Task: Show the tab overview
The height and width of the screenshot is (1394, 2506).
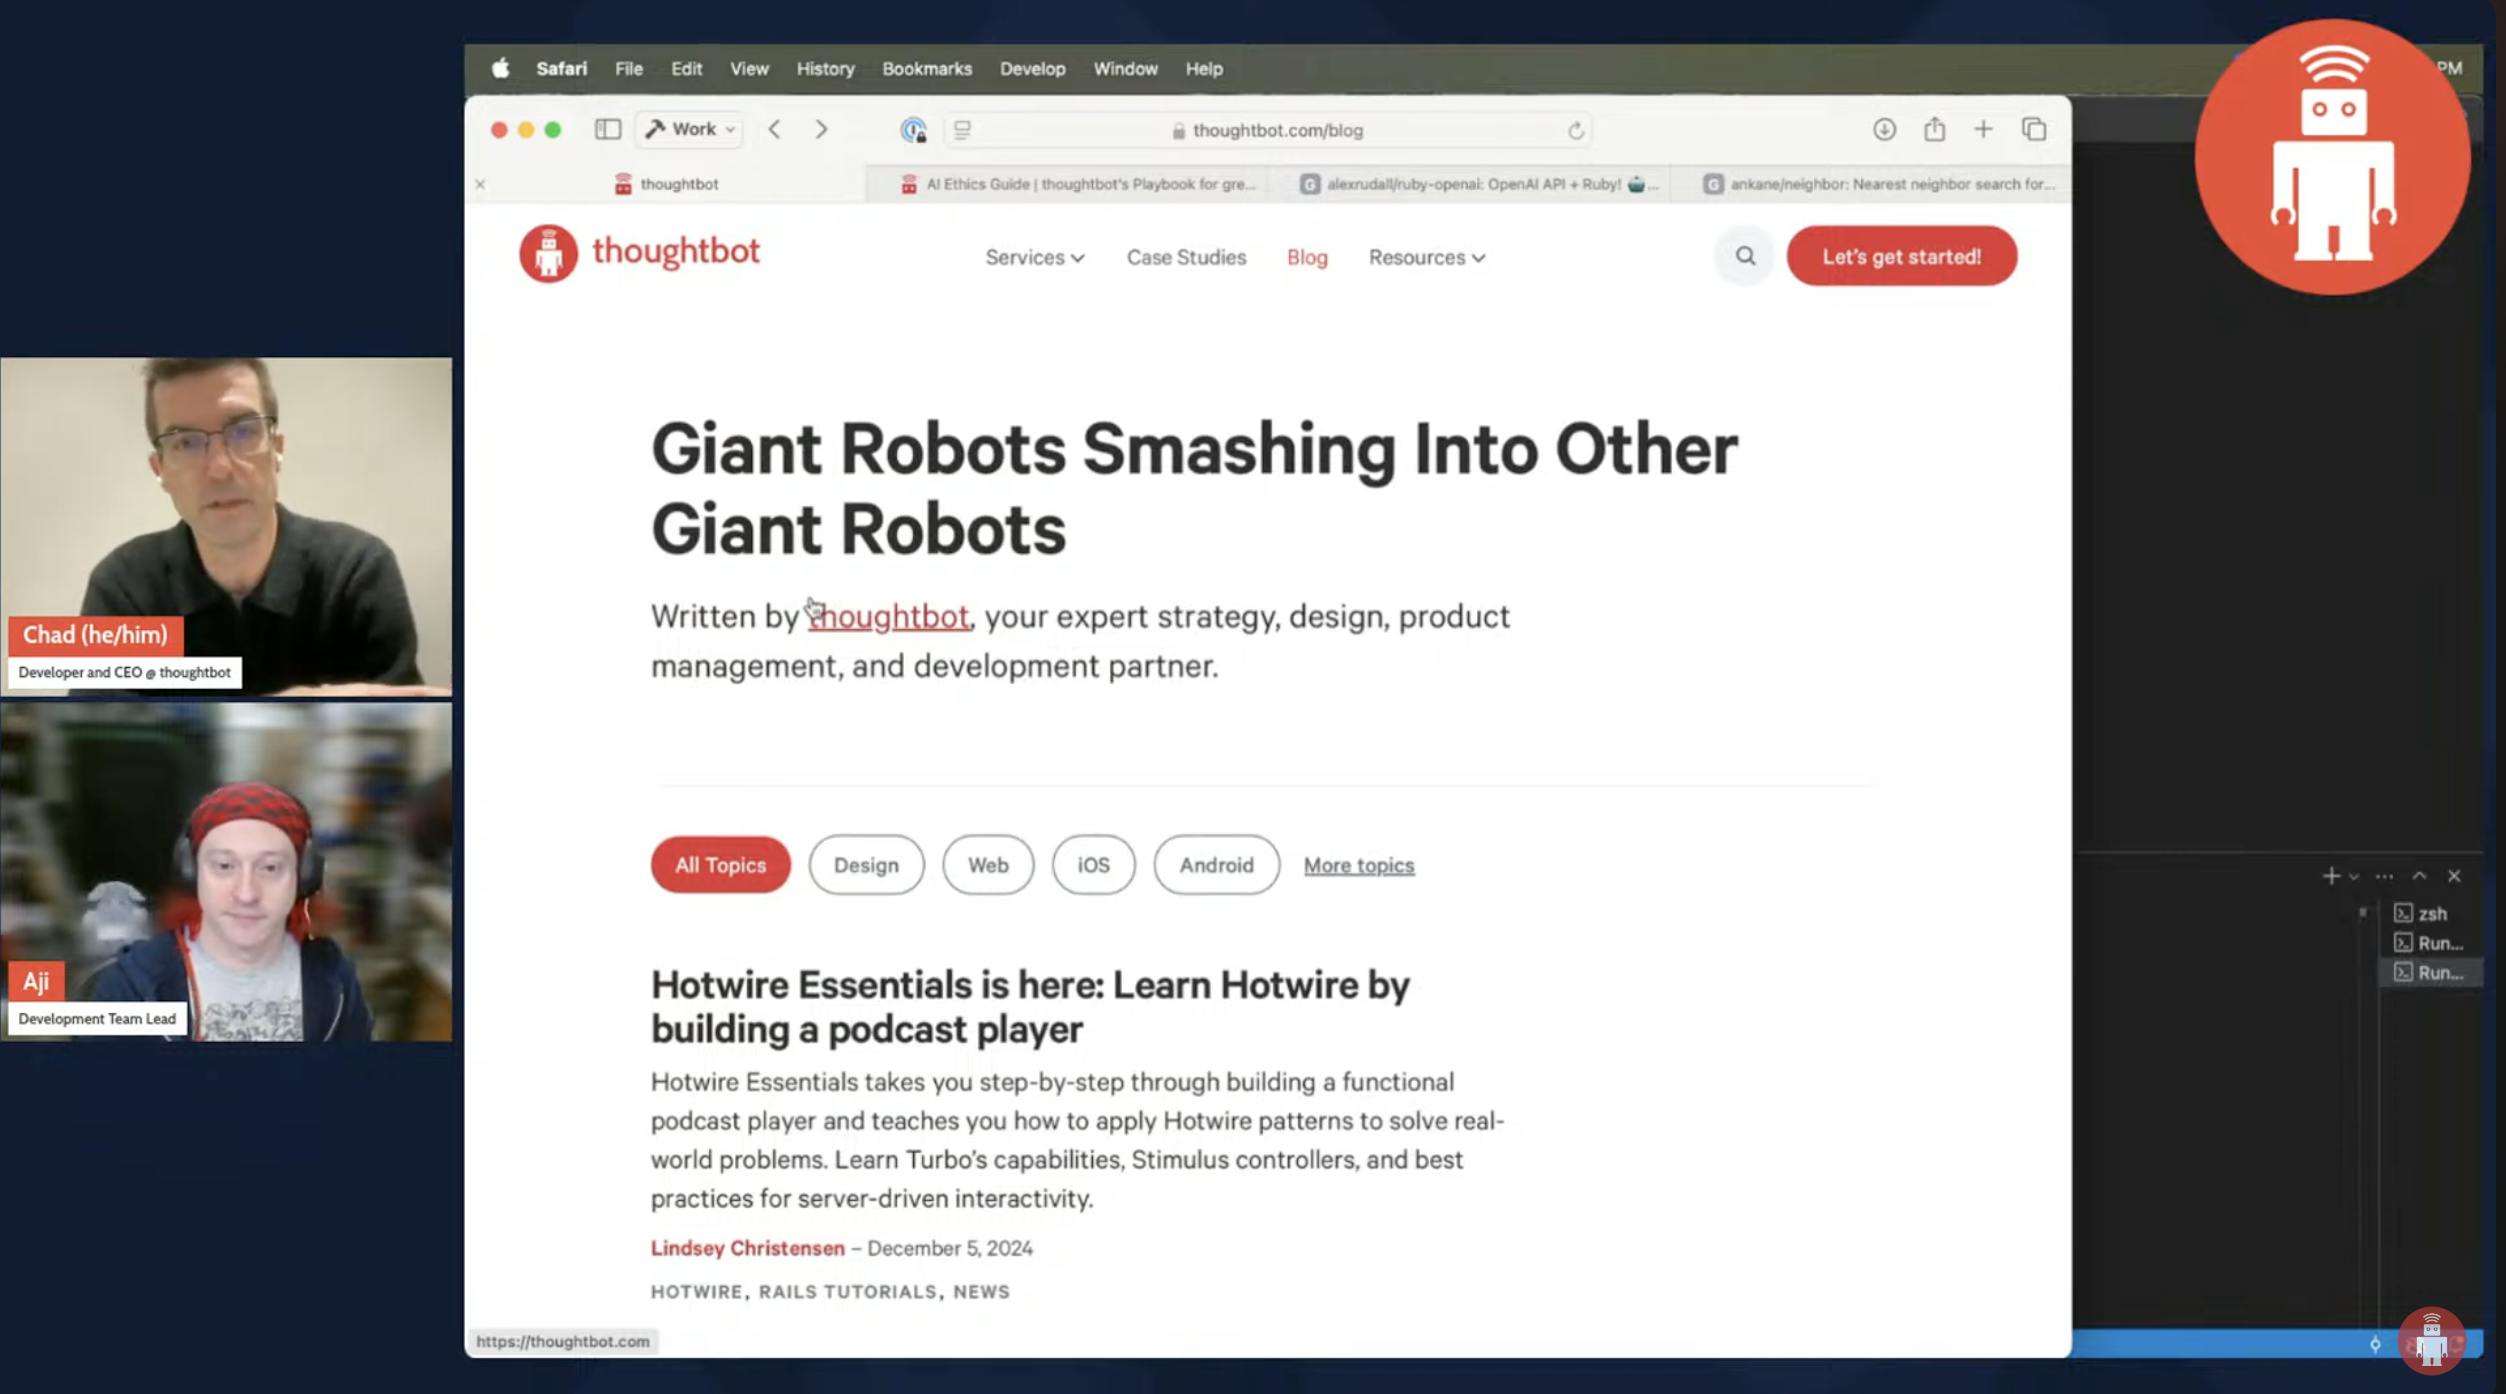Action: tap(2033, 129)
